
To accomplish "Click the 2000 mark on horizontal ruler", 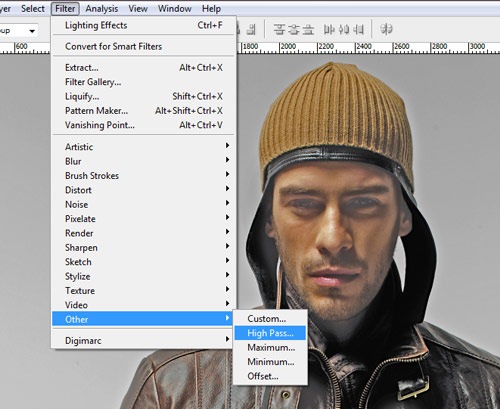I will [288, 47].
